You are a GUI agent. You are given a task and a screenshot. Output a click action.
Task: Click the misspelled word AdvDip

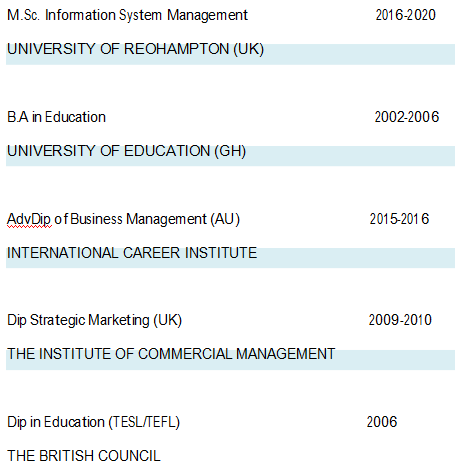tap(29, 220)
